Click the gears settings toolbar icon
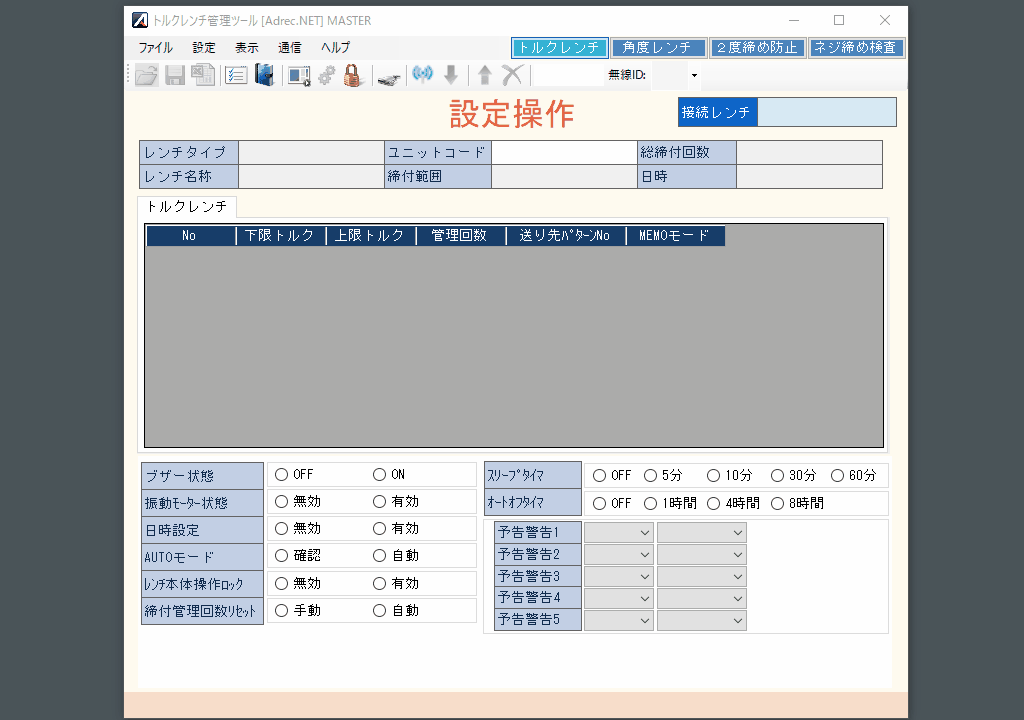Image resolution: width=1024 pixels, height=720 pixels. (326, 76)
